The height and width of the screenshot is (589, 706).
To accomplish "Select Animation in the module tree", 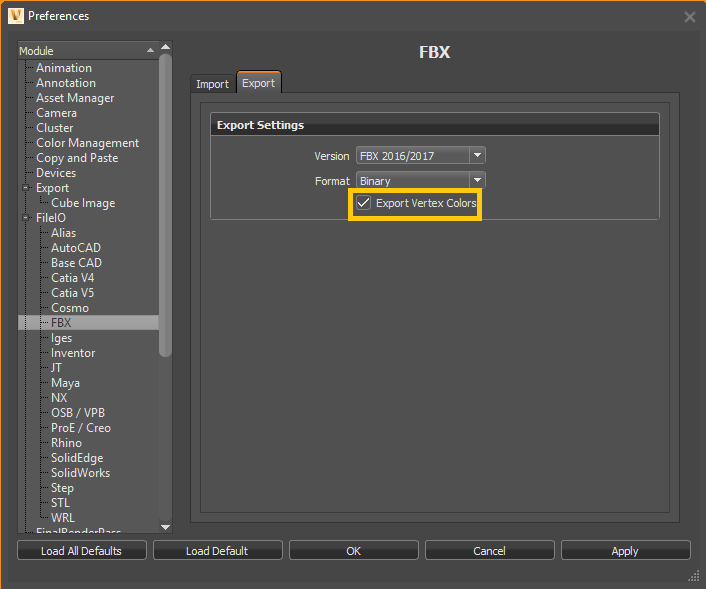I will point(64,68).
